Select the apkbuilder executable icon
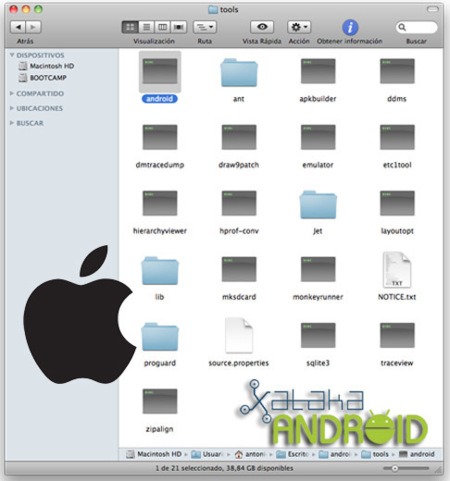The image size is (450, 481). point(318,71)
